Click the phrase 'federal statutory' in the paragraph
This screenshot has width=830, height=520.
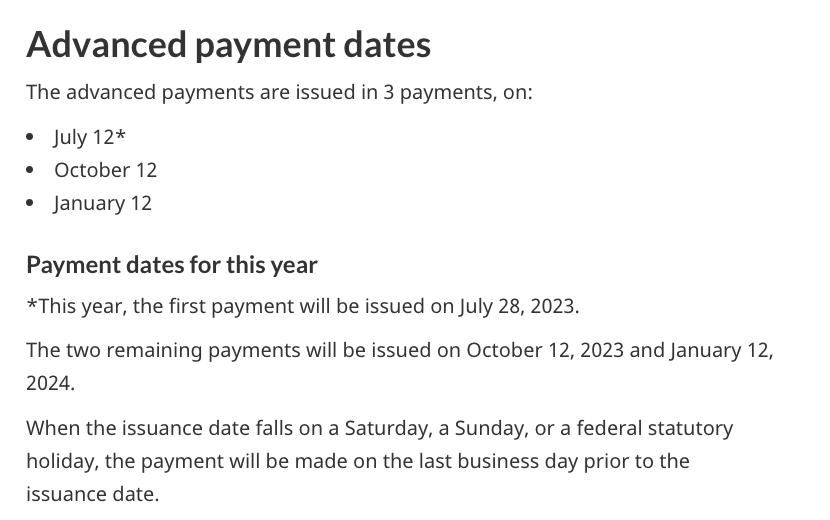click(655, 428)
